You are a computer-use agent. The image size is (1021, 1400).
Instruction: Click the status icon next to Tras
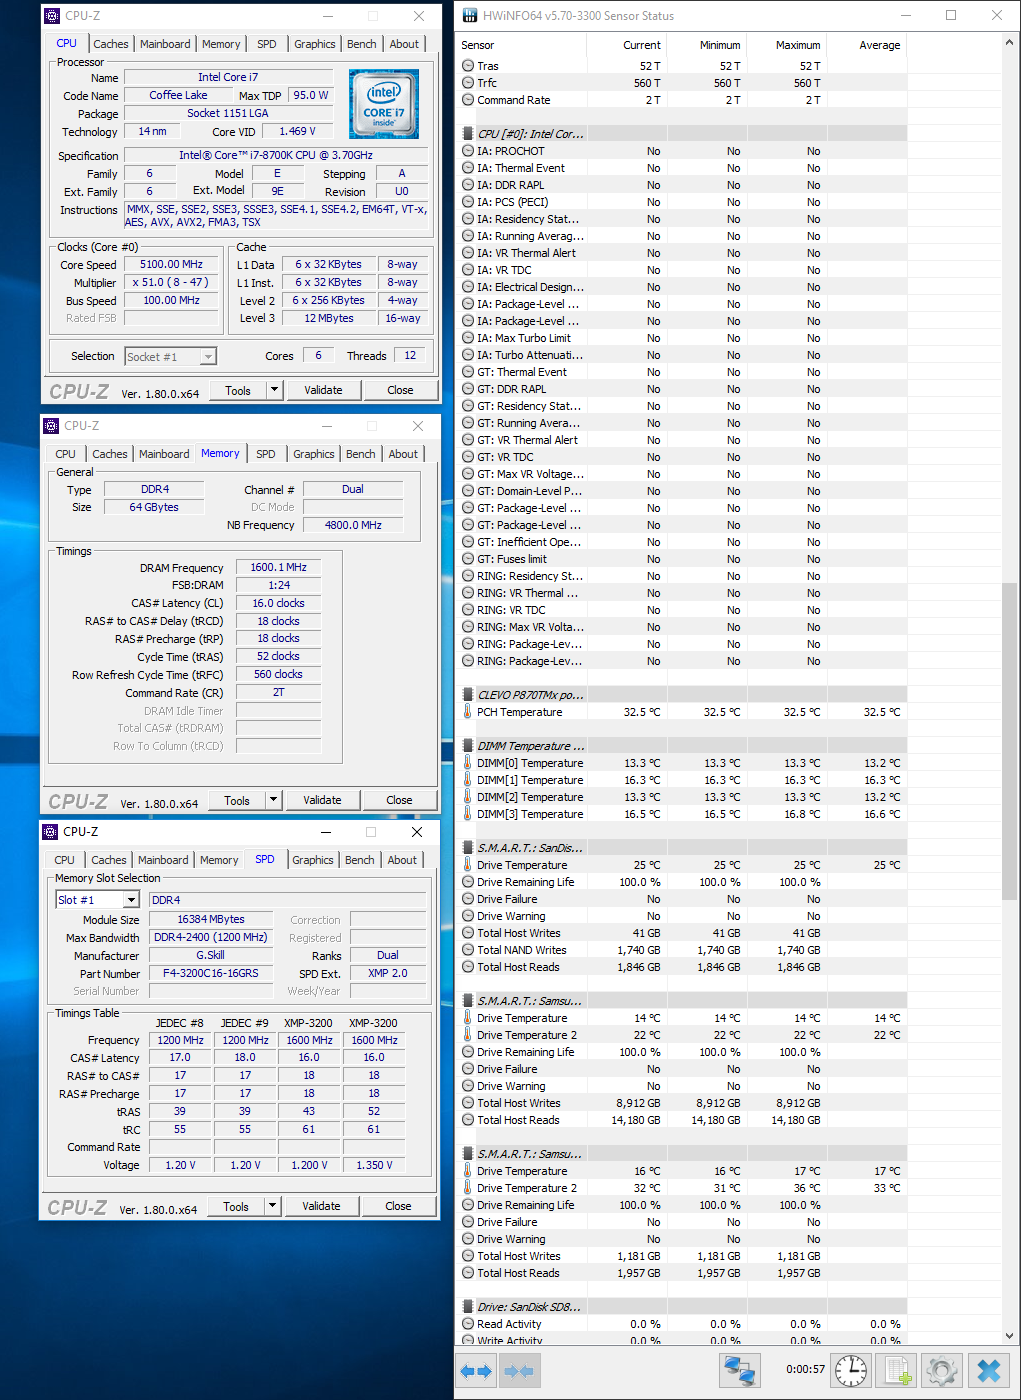tap(468, 66)
